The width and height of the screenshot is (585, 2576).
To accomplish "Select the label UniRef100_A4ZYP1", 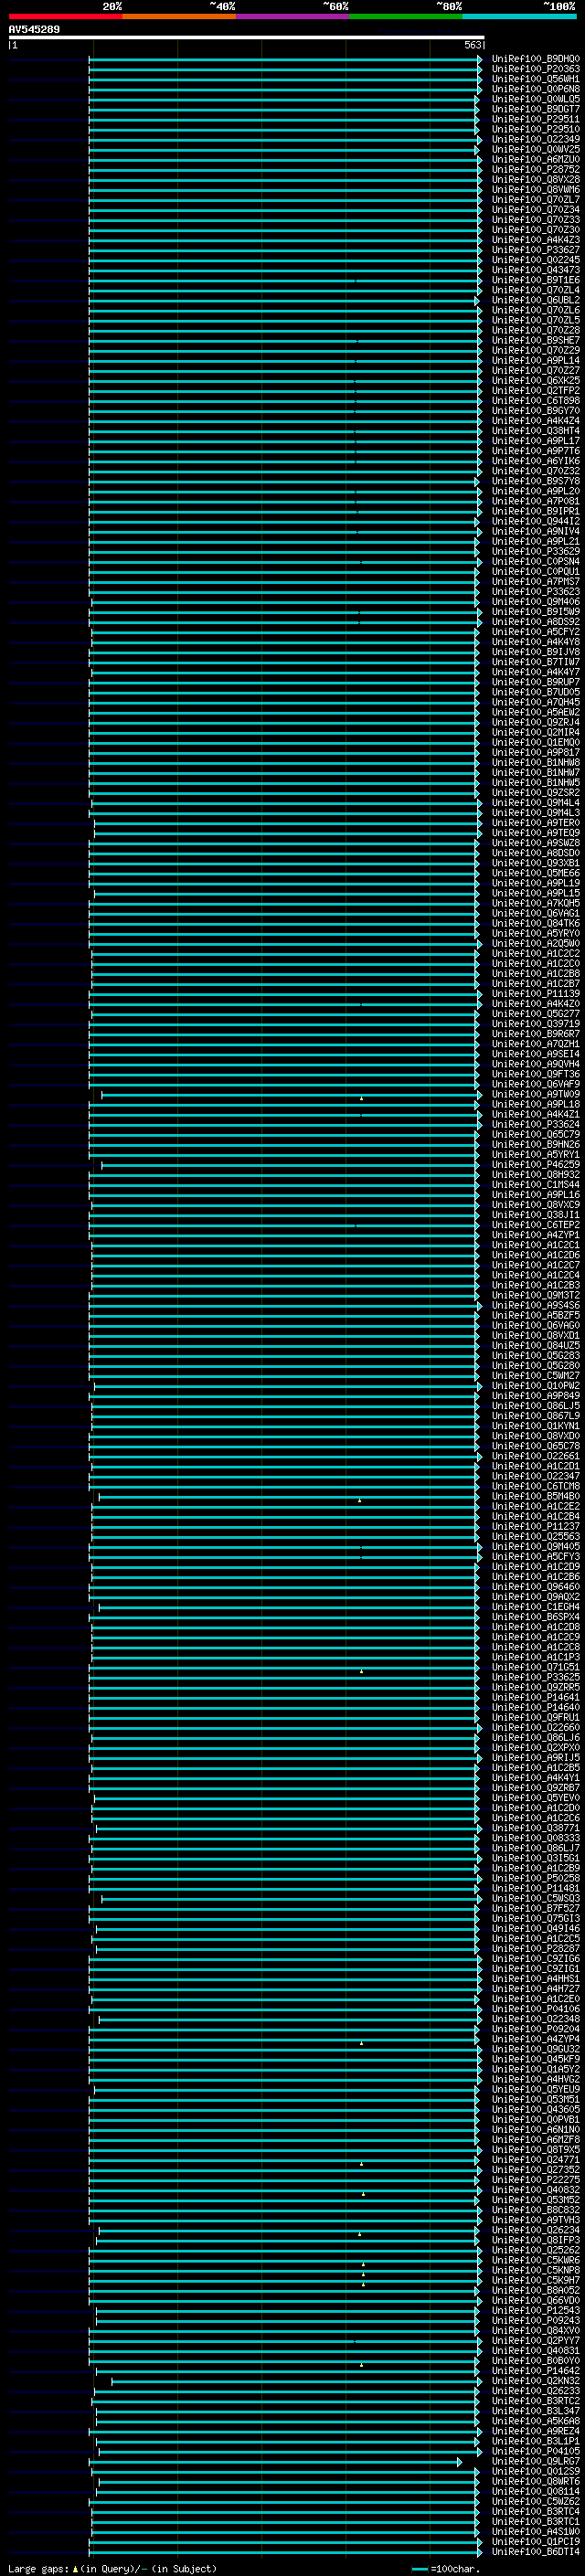I will 535,1235.
